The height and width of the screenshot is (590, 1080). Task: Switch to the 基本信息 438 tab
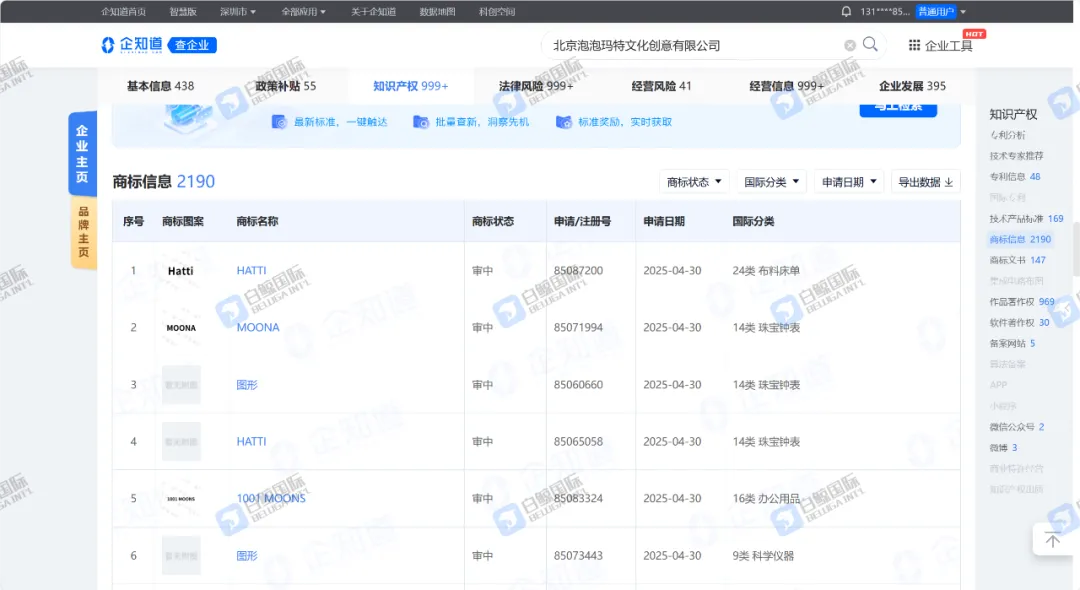[x=160, y=86]
